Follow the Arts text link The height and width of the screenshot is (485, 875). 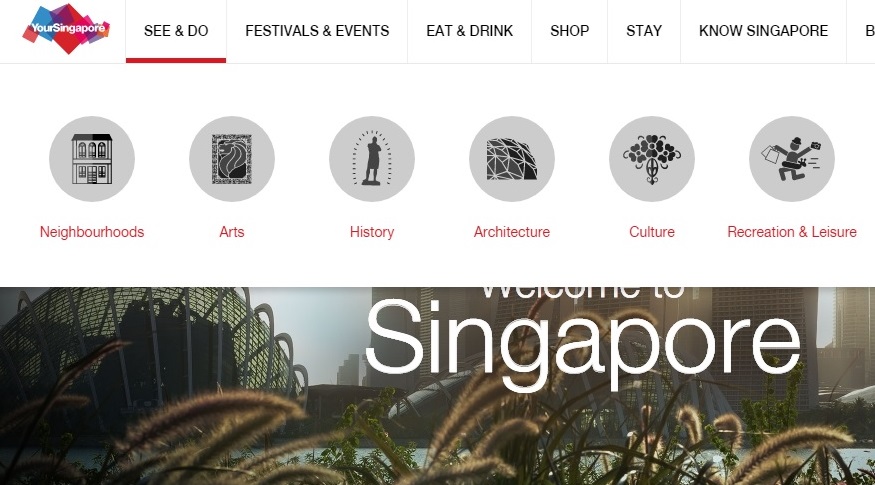(232, 232)
